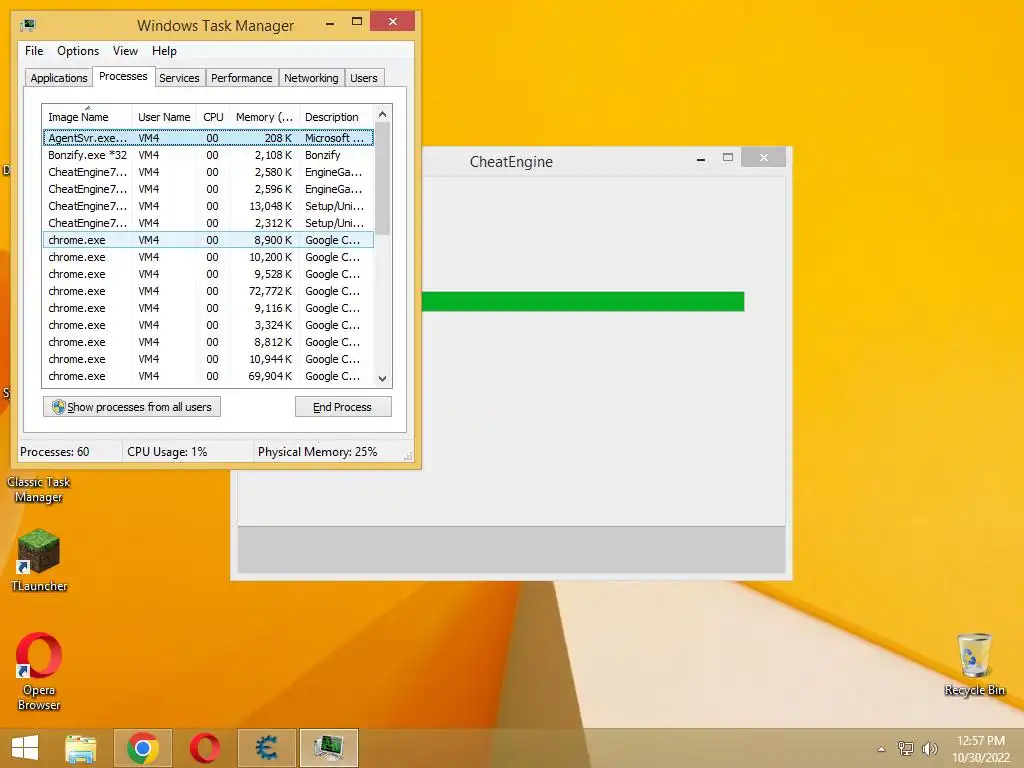Sort processes by User Name column
The image size is (1024, 768).
(x=164, y=117)
